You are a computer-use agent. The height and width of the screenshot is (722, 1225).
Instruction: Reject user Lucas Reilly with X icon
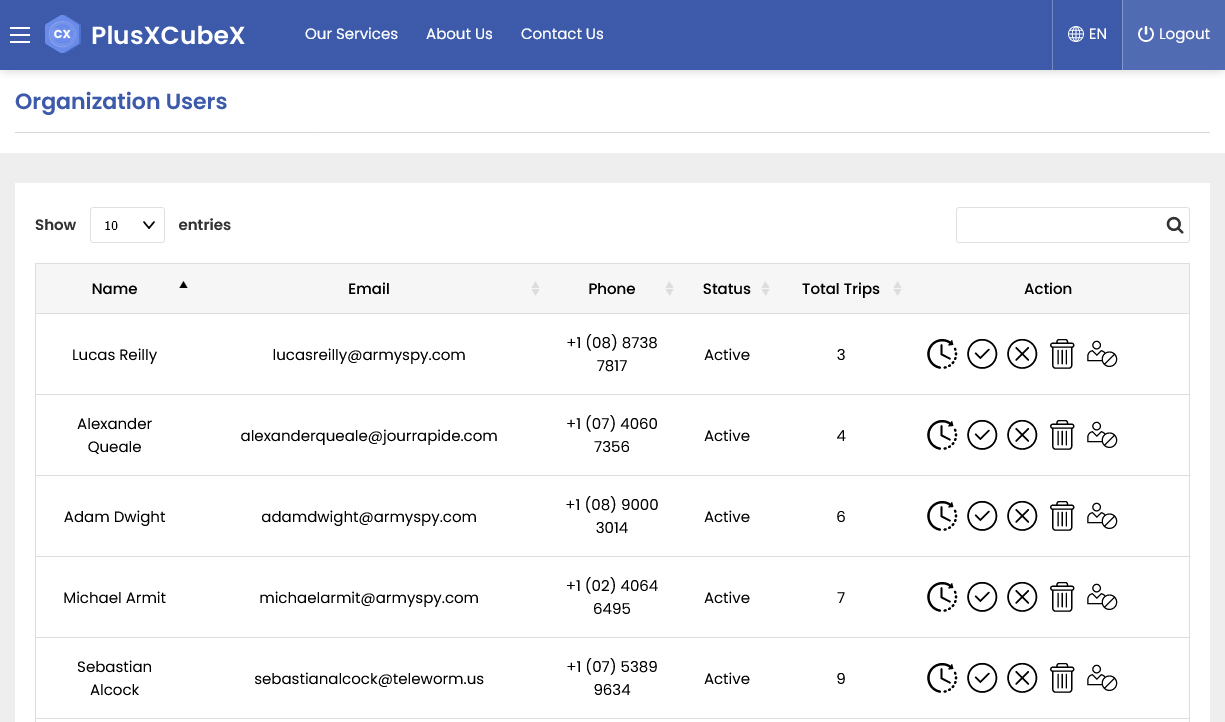pyautogui.click(x=1022, y=354)
